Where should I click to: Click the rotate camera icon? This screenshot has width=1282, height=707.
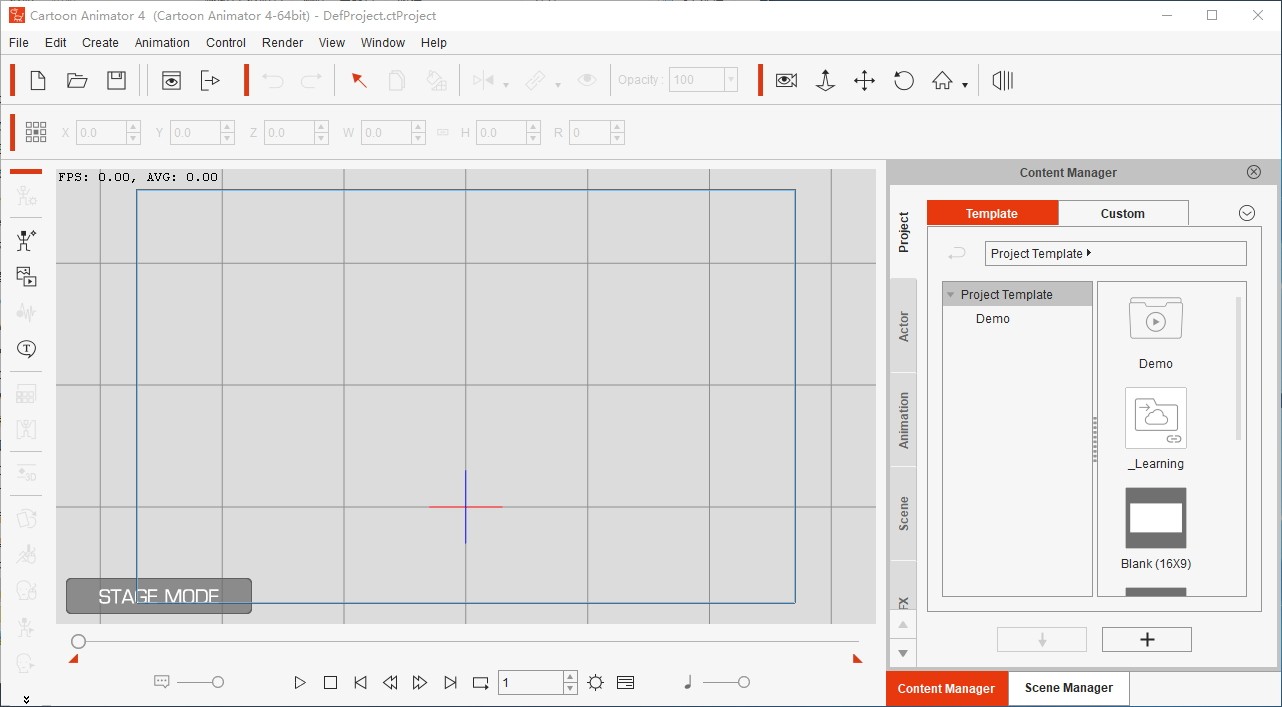coord(904,81)
